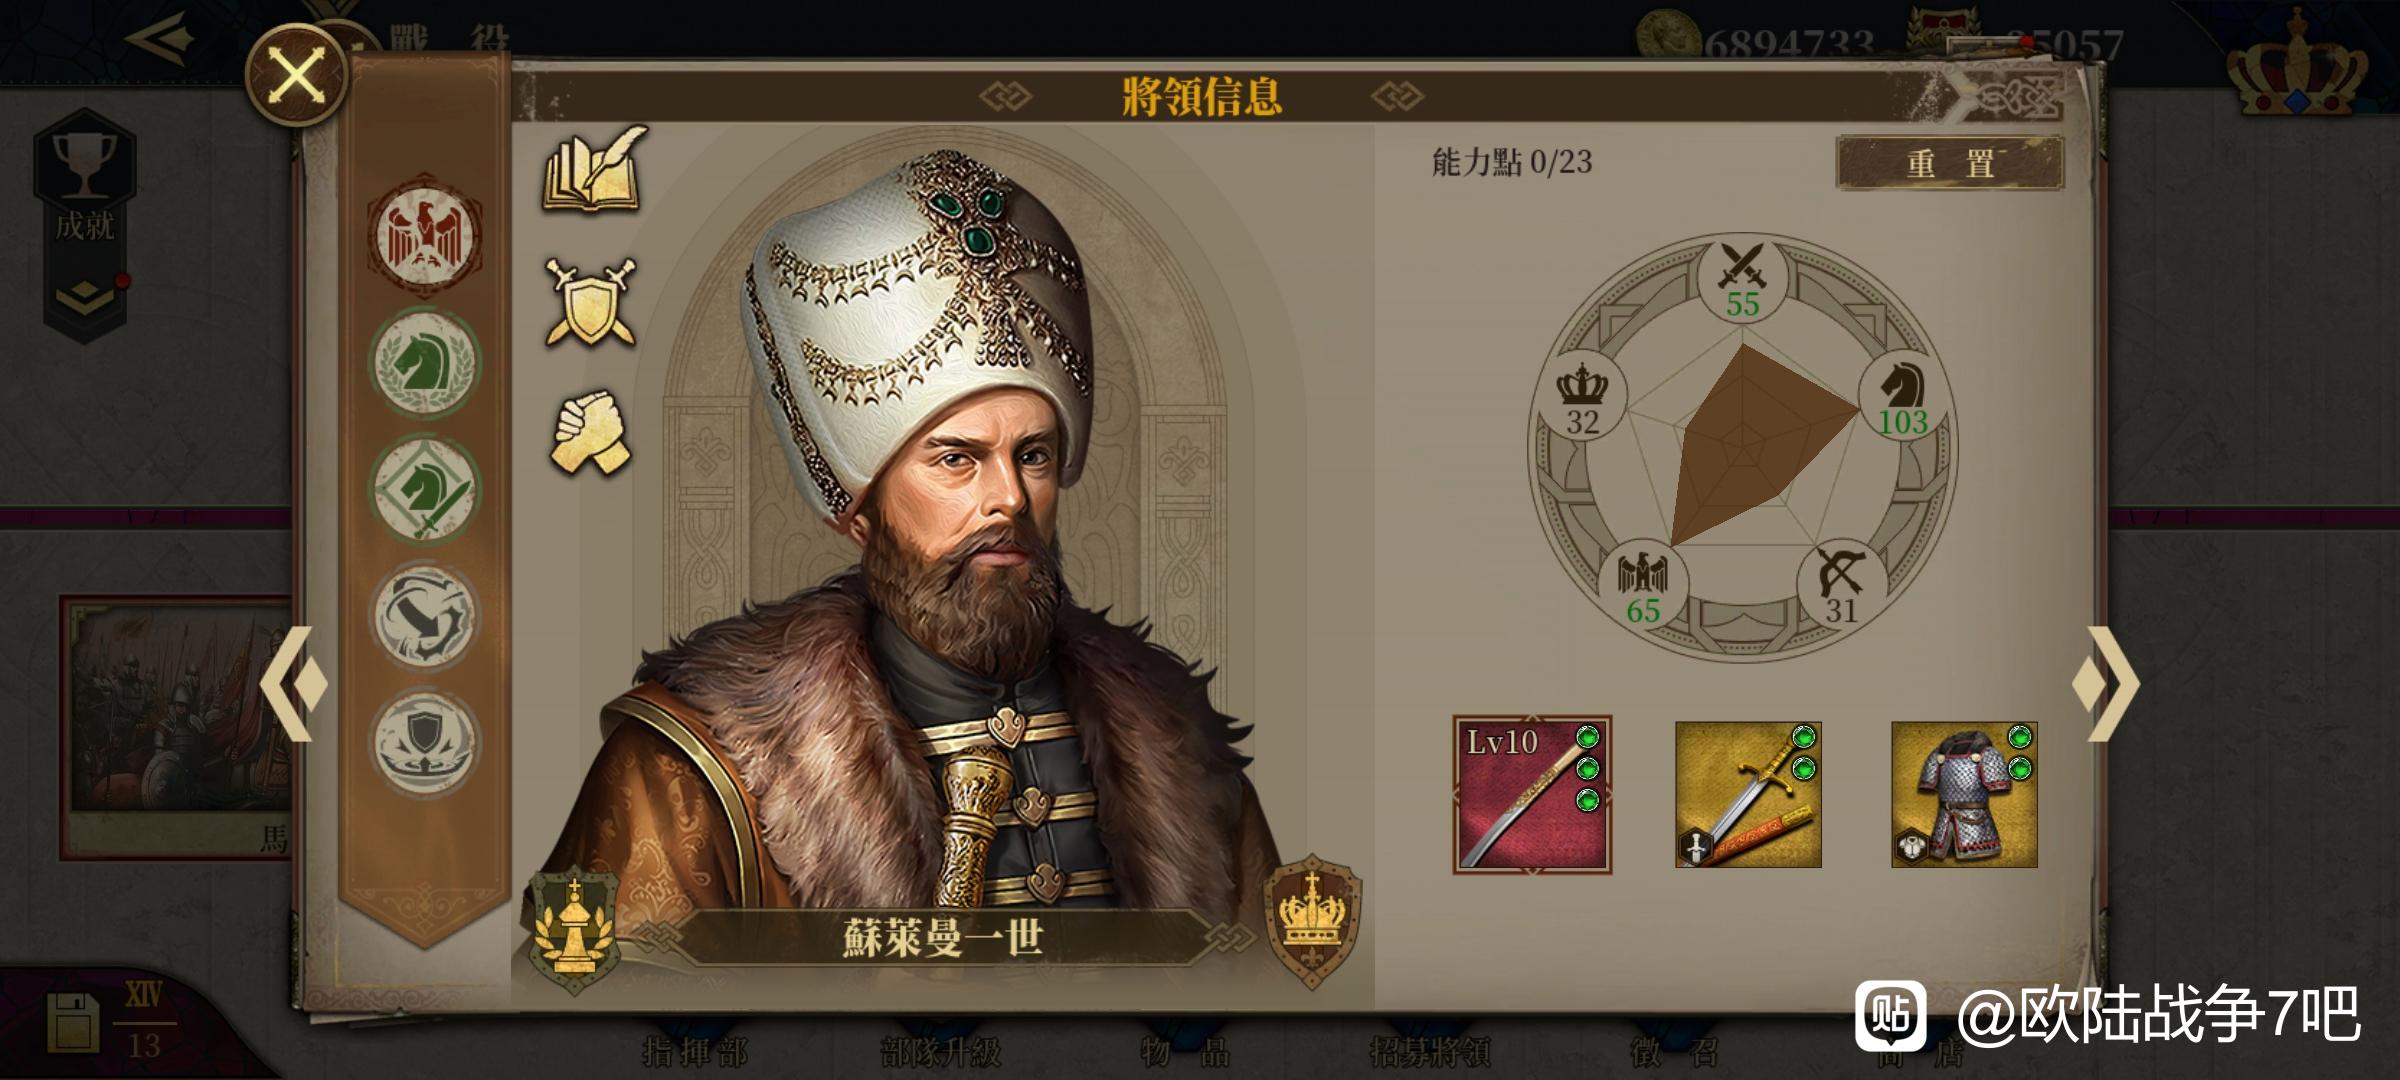Image resolution: width=2400 pixels, height=1080 pixels.
Task: Open the handshake icon
Action: (x=591, y=432)
